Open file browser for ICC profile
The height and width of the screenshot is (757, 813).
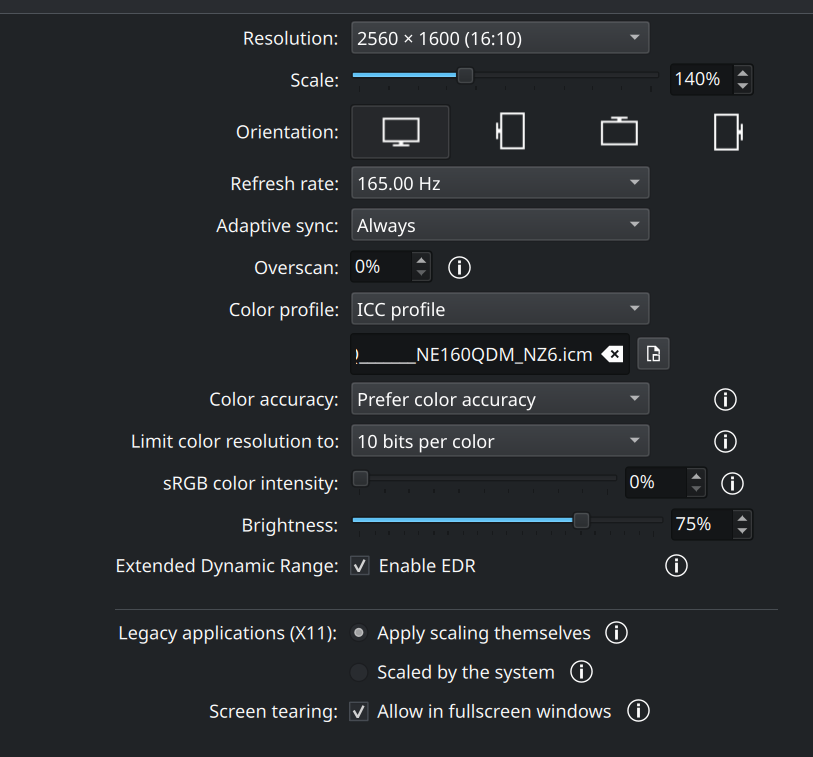(x=653, y=354)
